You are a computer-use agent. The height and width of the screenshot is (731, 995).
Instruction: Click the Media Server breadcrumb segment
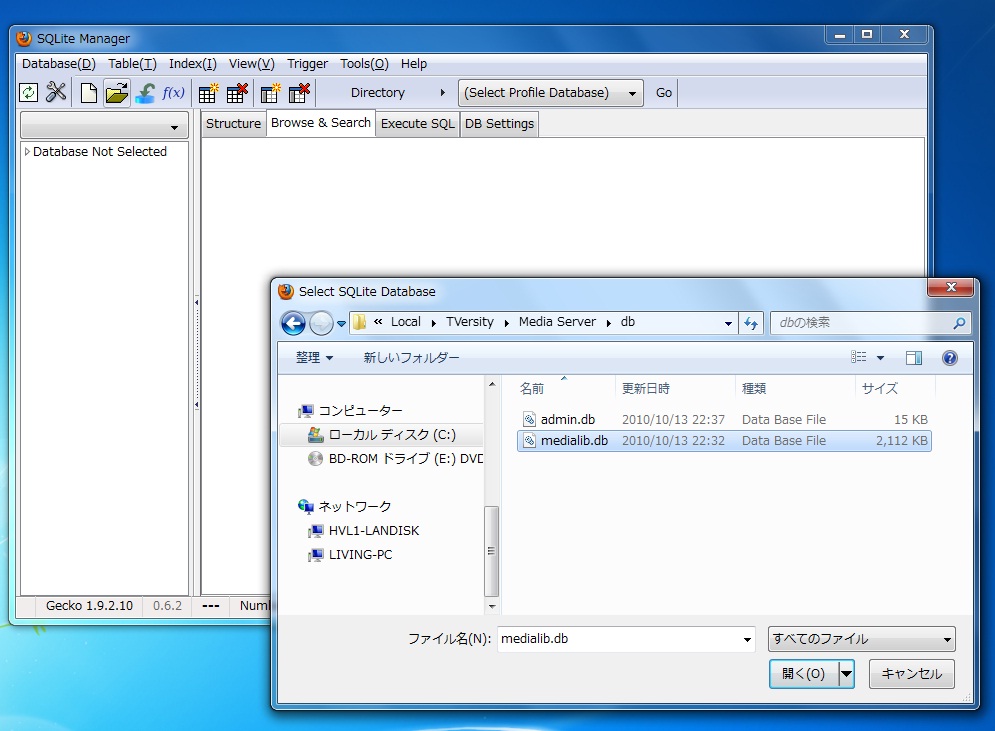point(557,322)
